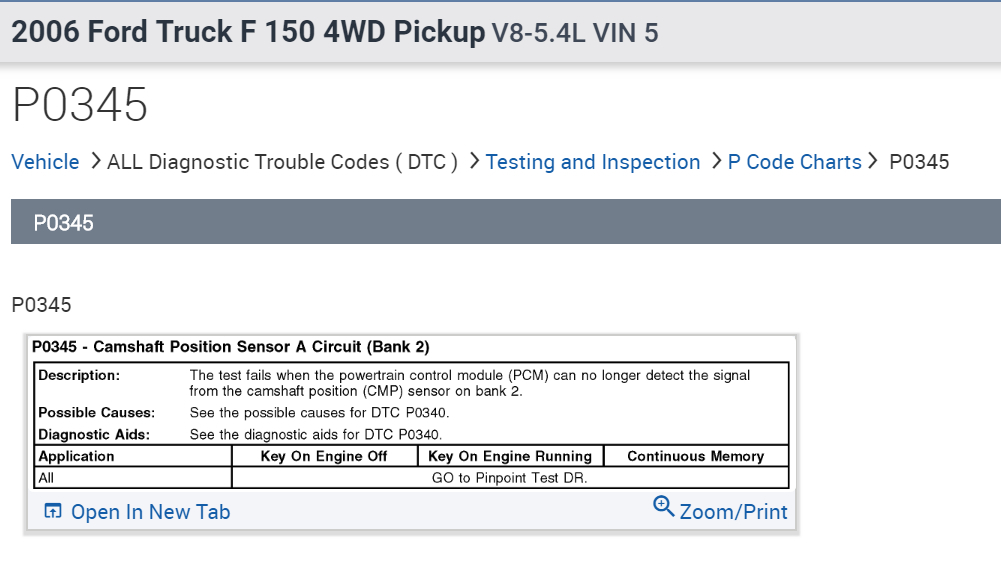Click the Open In New Tab icon
The image size is (1001, 585).
[53, 512]
